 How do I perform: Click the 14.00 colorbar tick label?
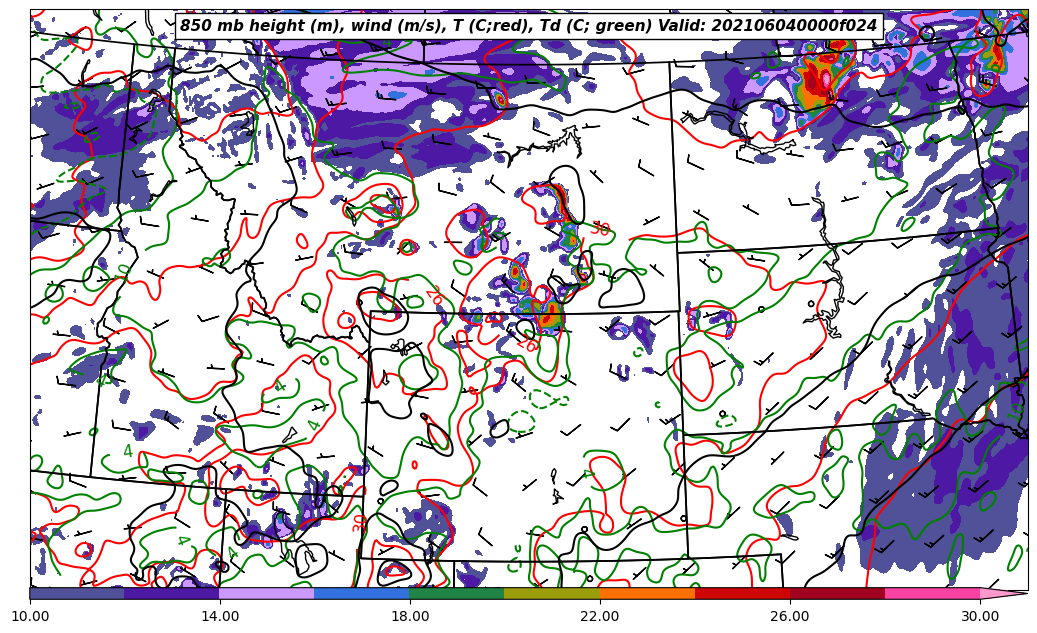220,616
